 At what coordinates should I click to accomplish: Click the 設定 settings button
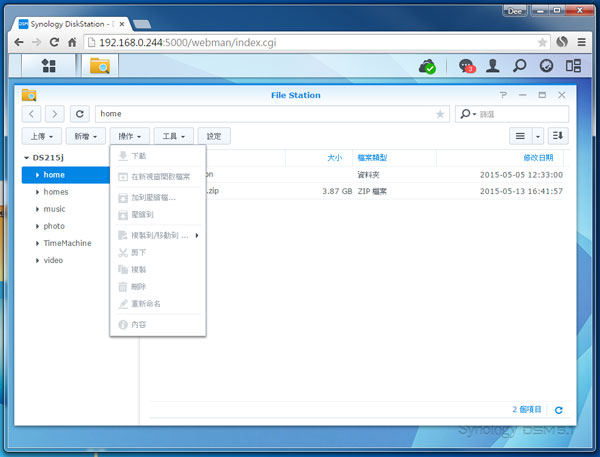[214, 135]
